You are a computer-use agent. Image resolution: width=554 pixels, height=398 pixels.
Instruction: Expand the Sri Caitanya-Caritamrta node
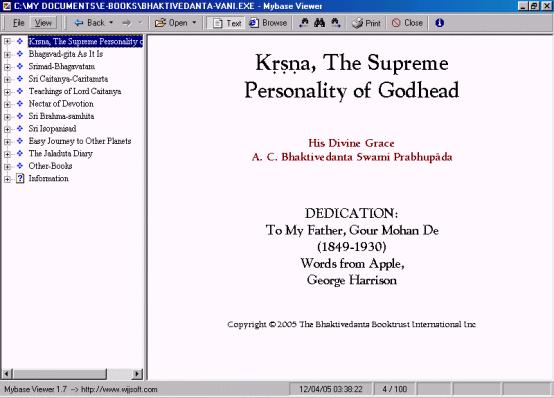pyautogui.click(x=7, y=79)
